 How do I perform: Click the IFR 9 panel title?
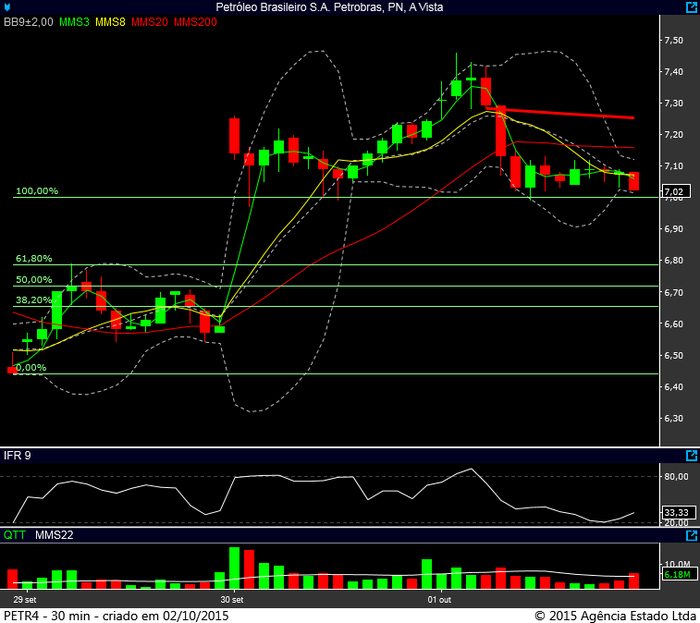(x=17, y=456)
